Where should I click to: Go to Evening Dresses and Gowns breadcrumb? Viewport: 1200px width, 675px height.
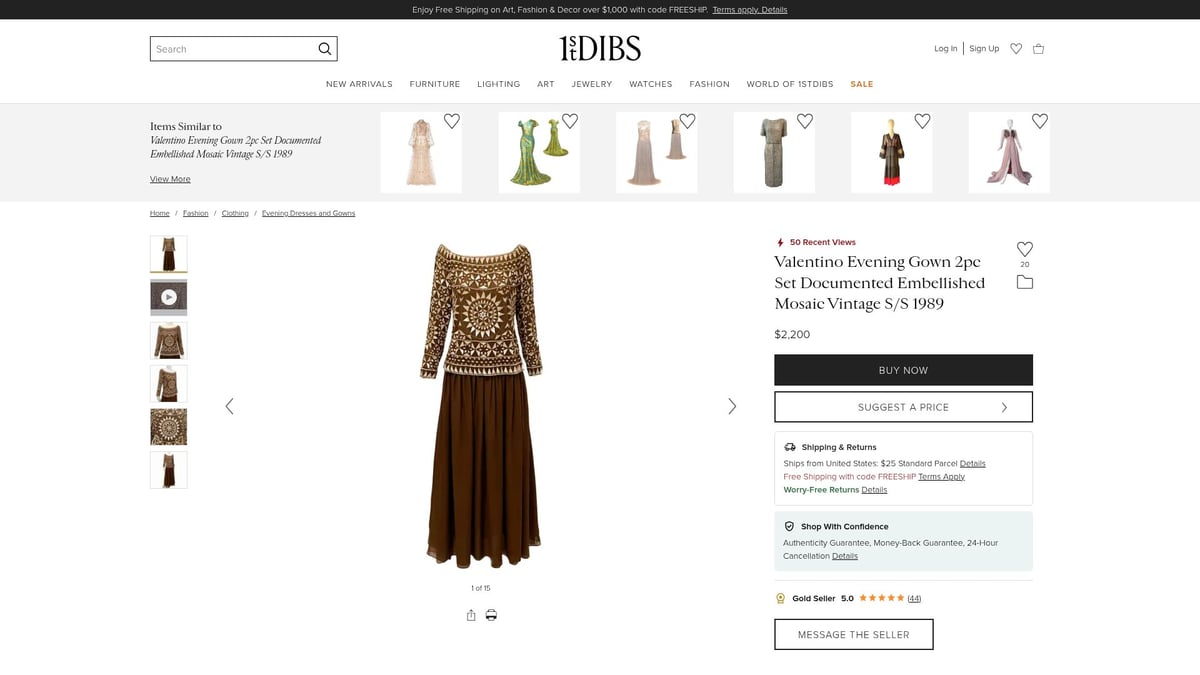tap(308, 213)
